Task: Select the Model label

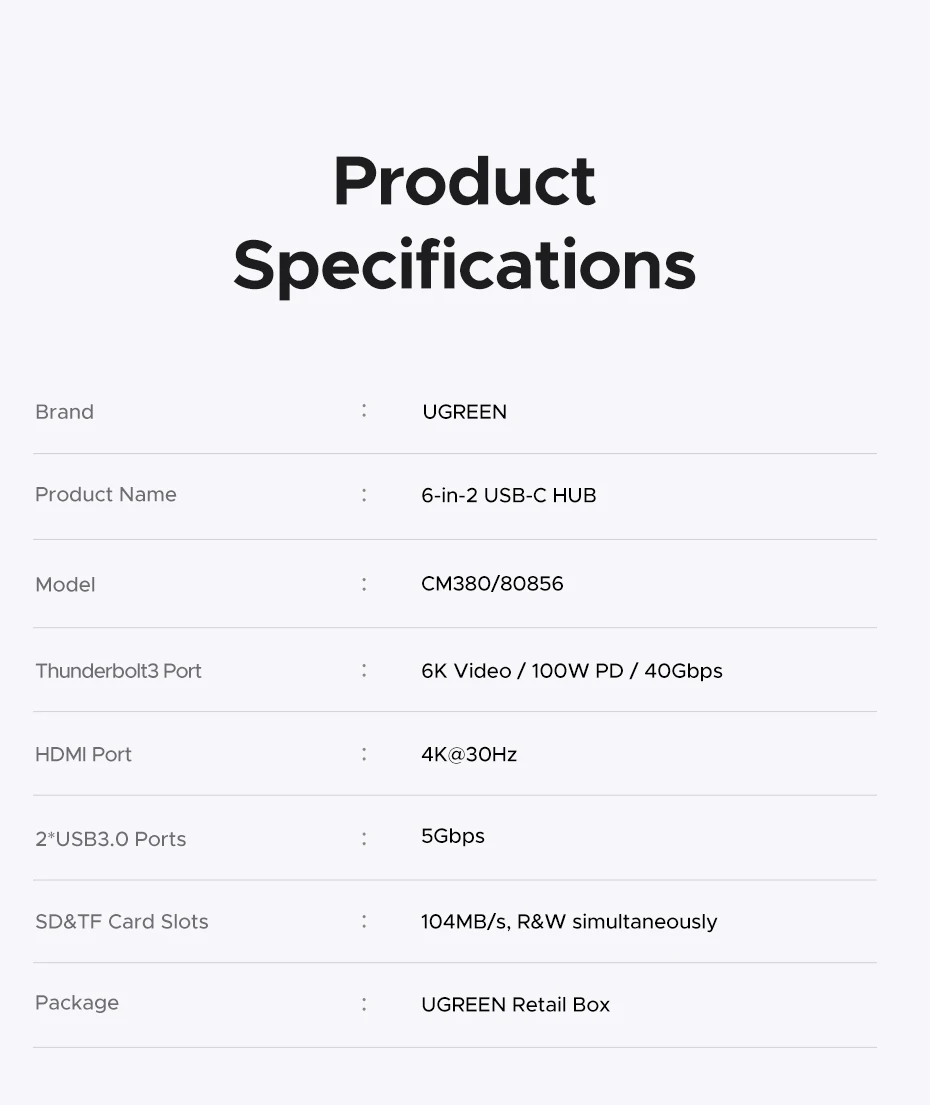Action: click(x=65, y=585)
